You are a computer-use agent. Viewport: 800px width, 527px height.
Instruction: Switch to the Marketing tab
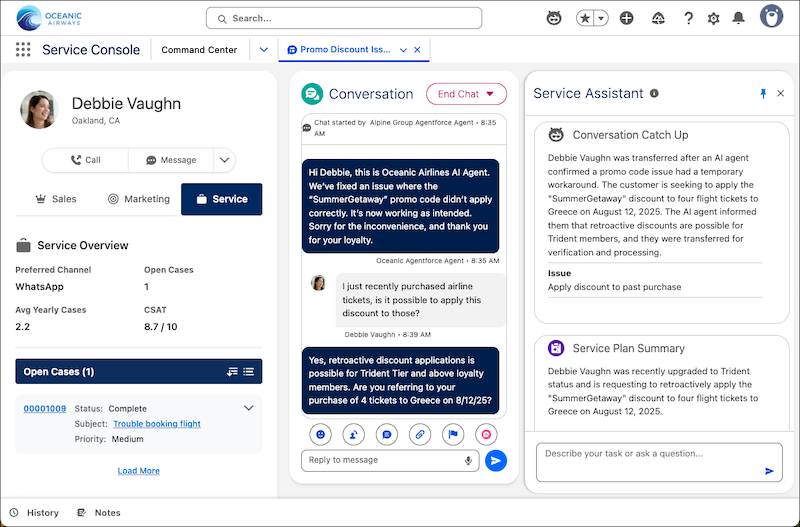(x=139, y=199)
